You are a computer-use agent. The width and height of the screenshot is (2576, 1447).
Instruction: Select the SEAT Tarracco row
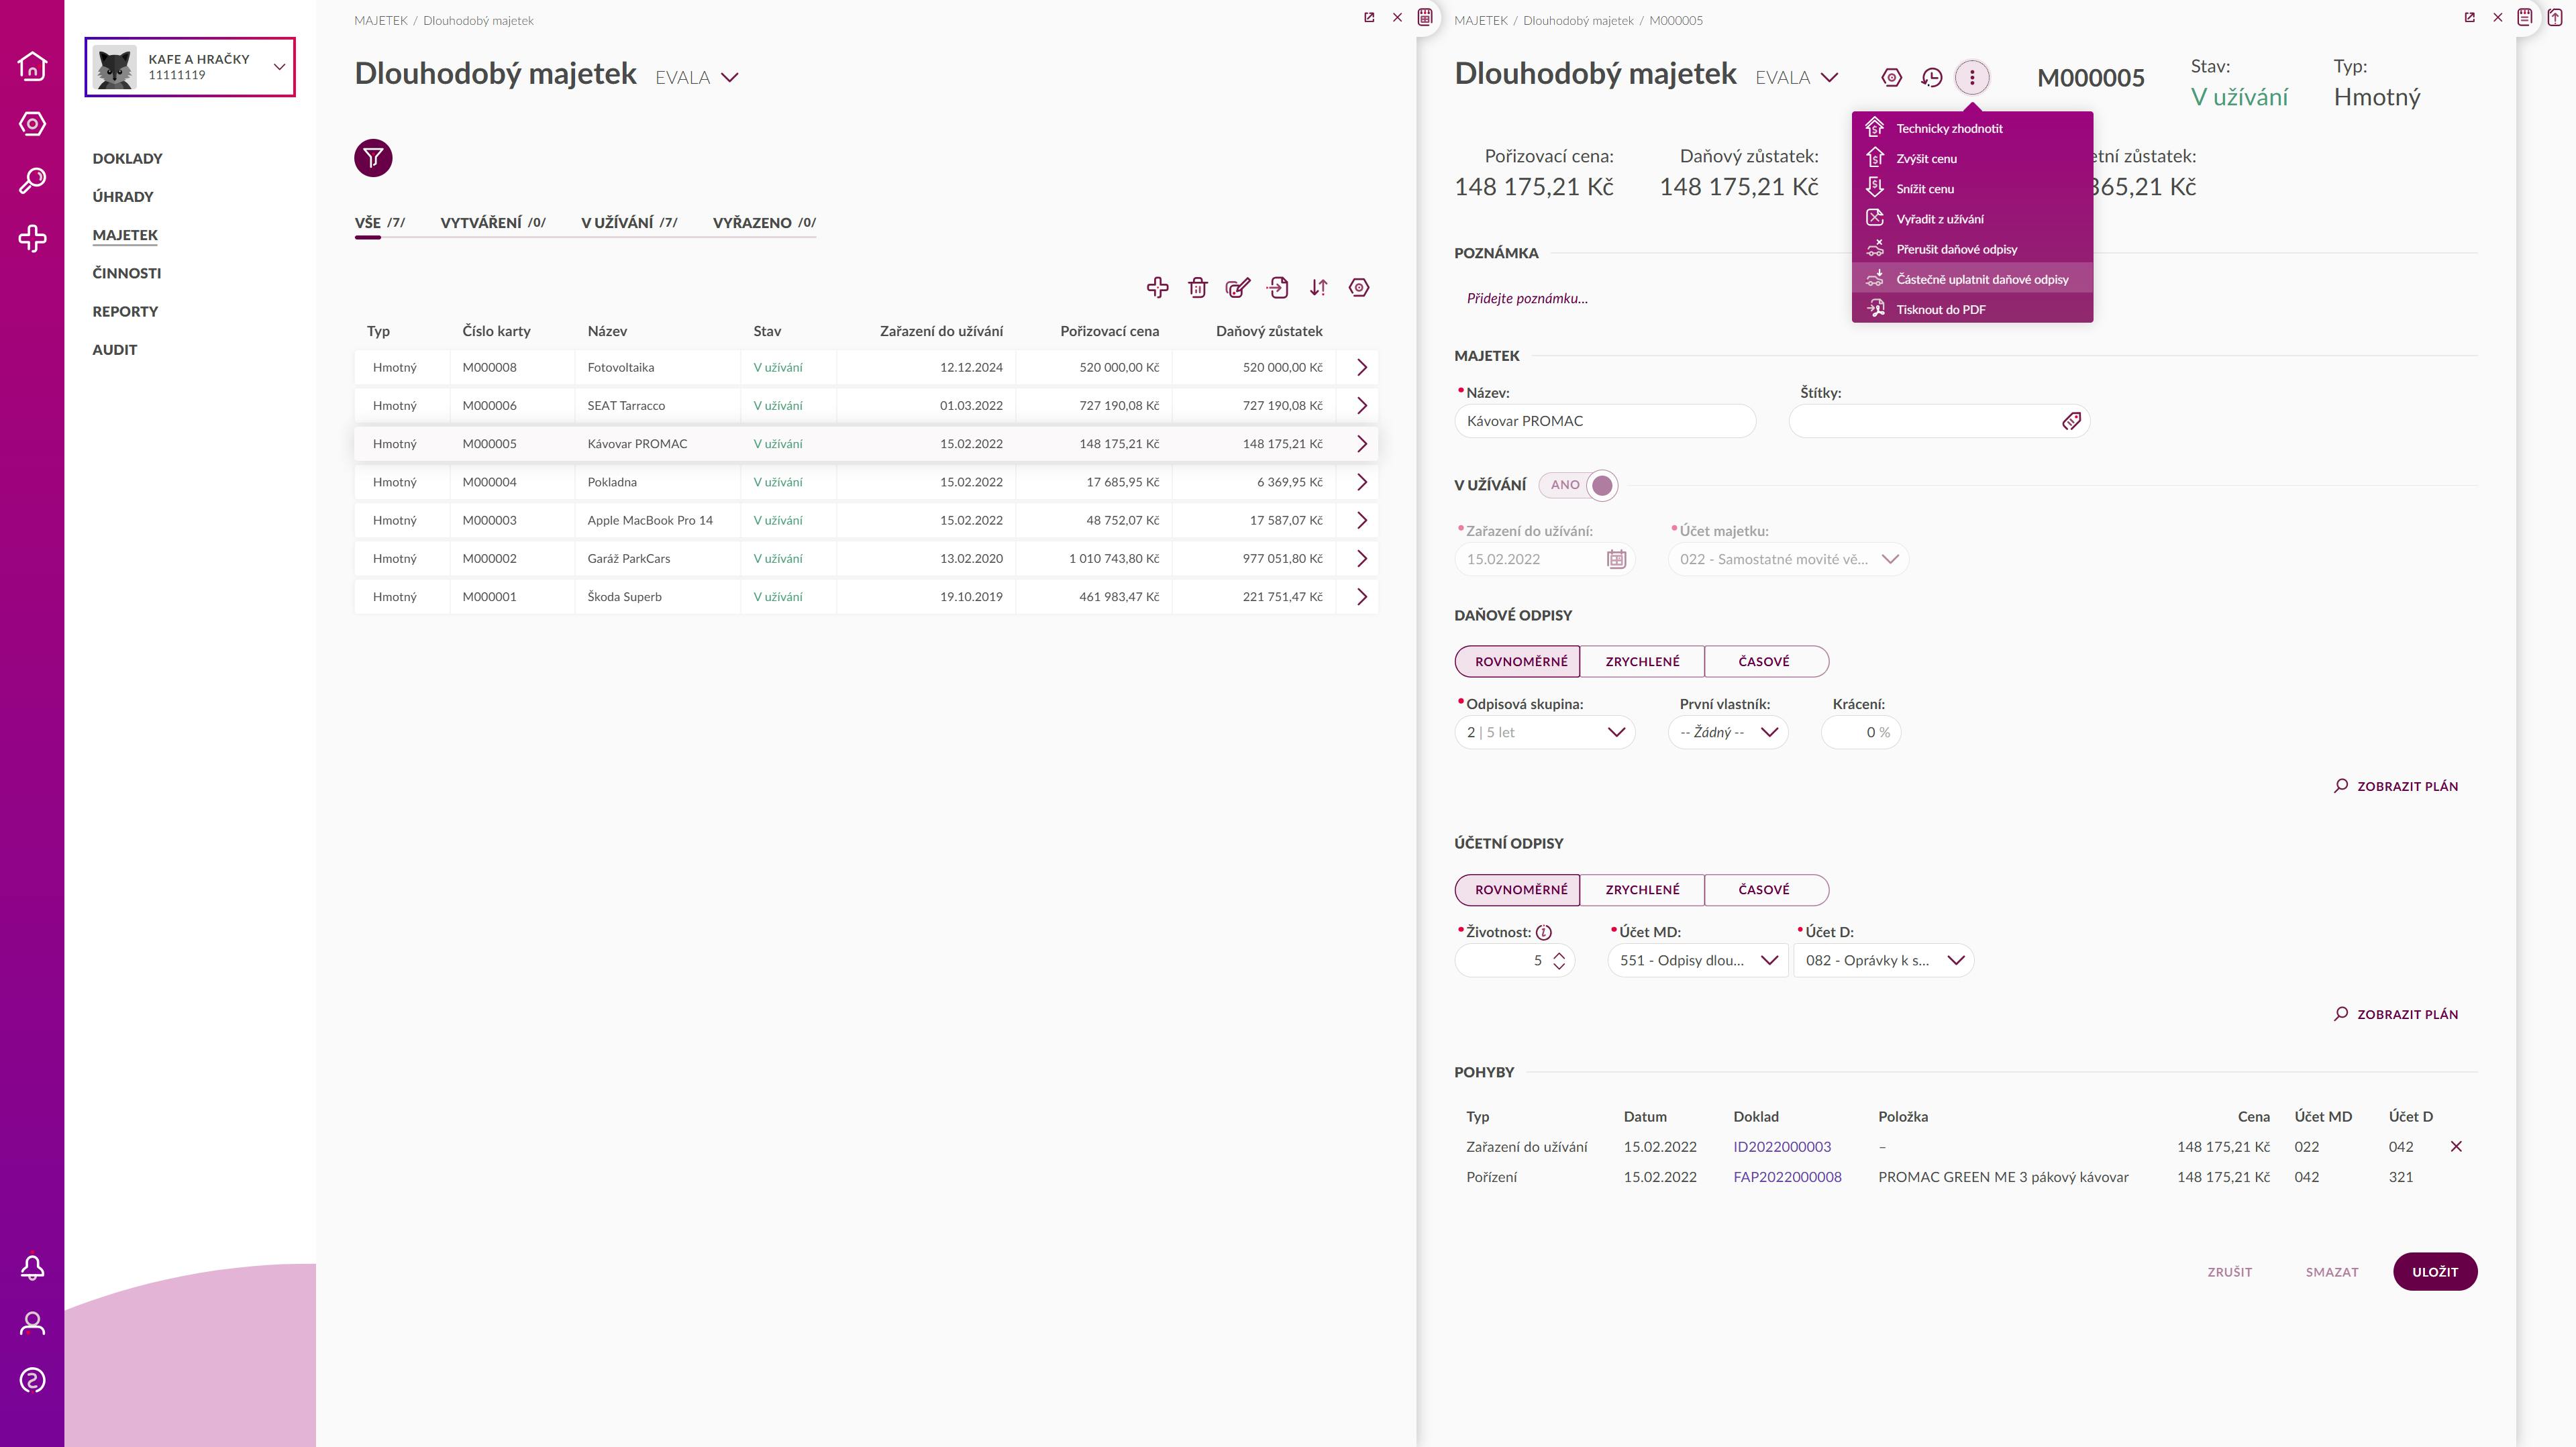(x=866, y=406)
